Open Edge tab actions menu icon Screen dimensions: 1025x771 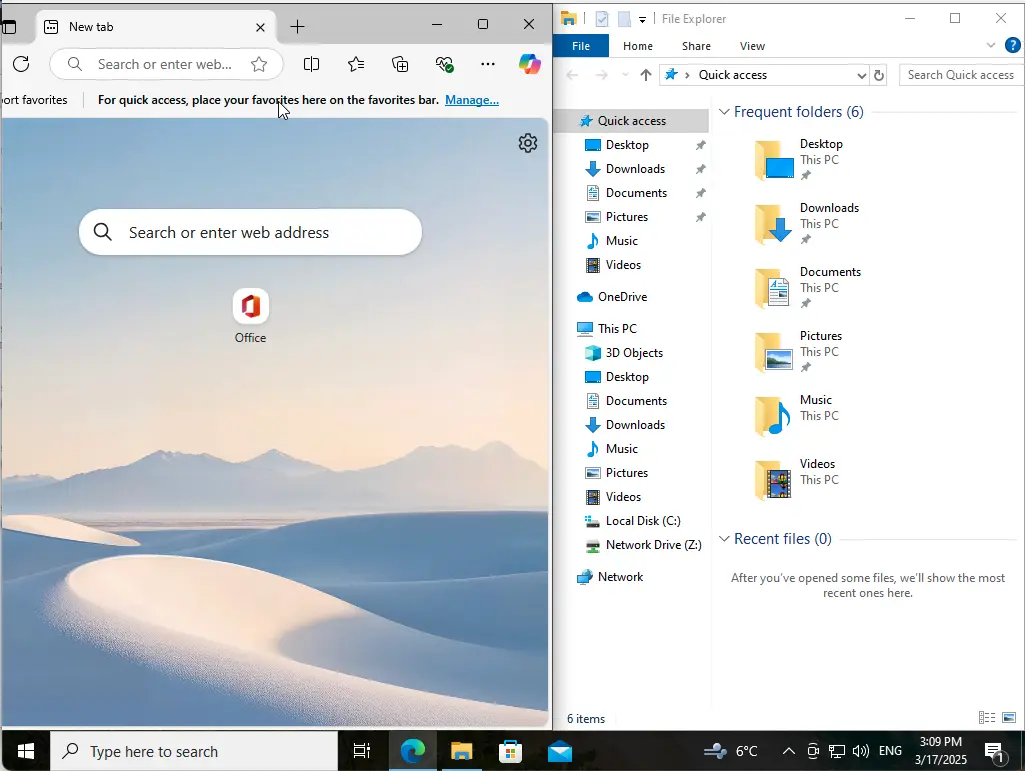point(8,27)
